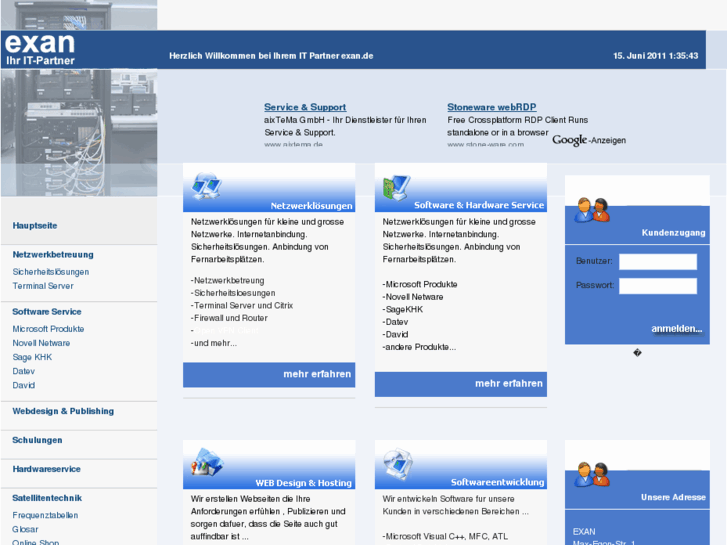Open the Terminal Server sidebar link
This screenshot has width=727, height=545.
tap(43, 286)
